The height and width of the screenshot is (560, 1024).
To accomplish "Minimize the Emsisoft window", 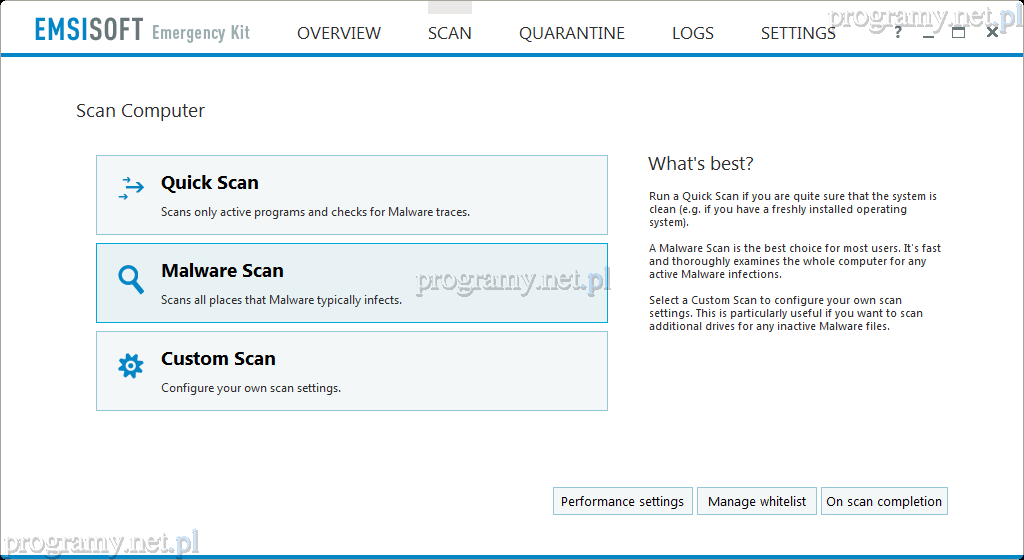I will pyautogui.click(x=927, y=33).
